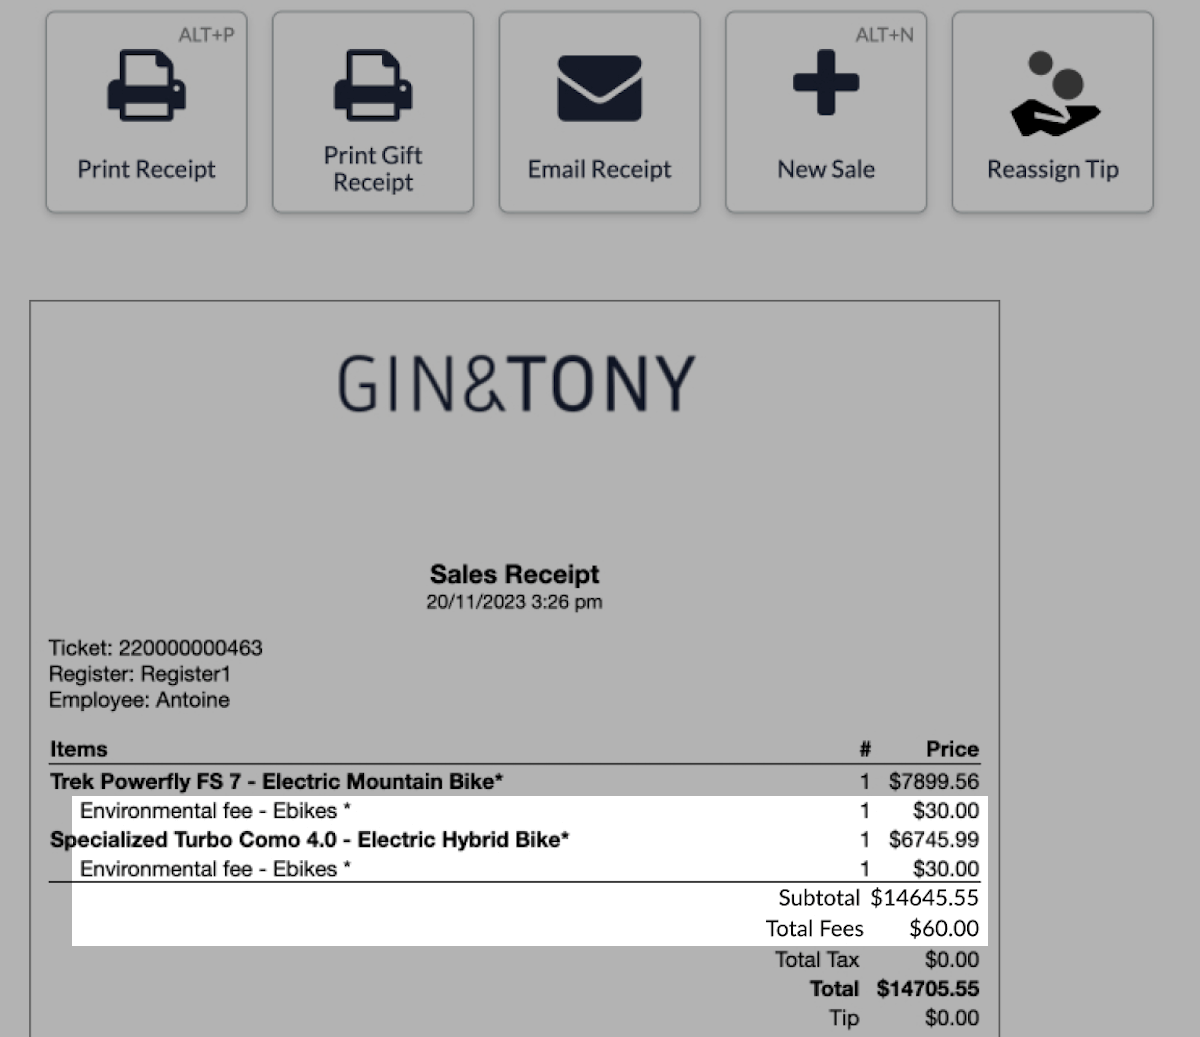Click the hand-with-coins Reassign Tip icon

tap(1054, 94)
